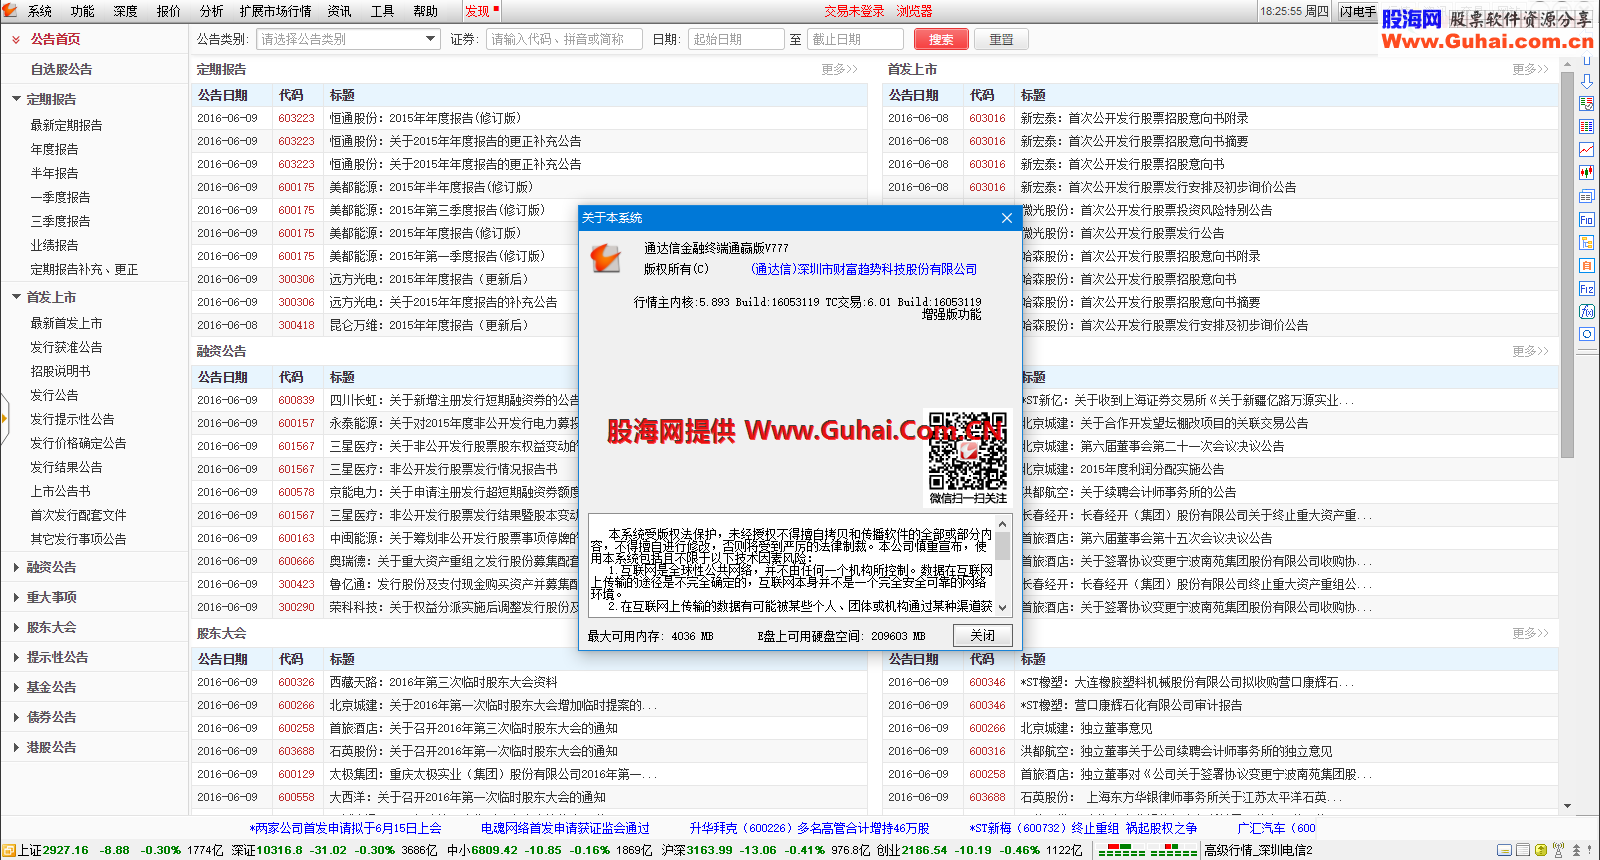Click the TDX logo icon in the About dialog

click(x=605, y=258)
